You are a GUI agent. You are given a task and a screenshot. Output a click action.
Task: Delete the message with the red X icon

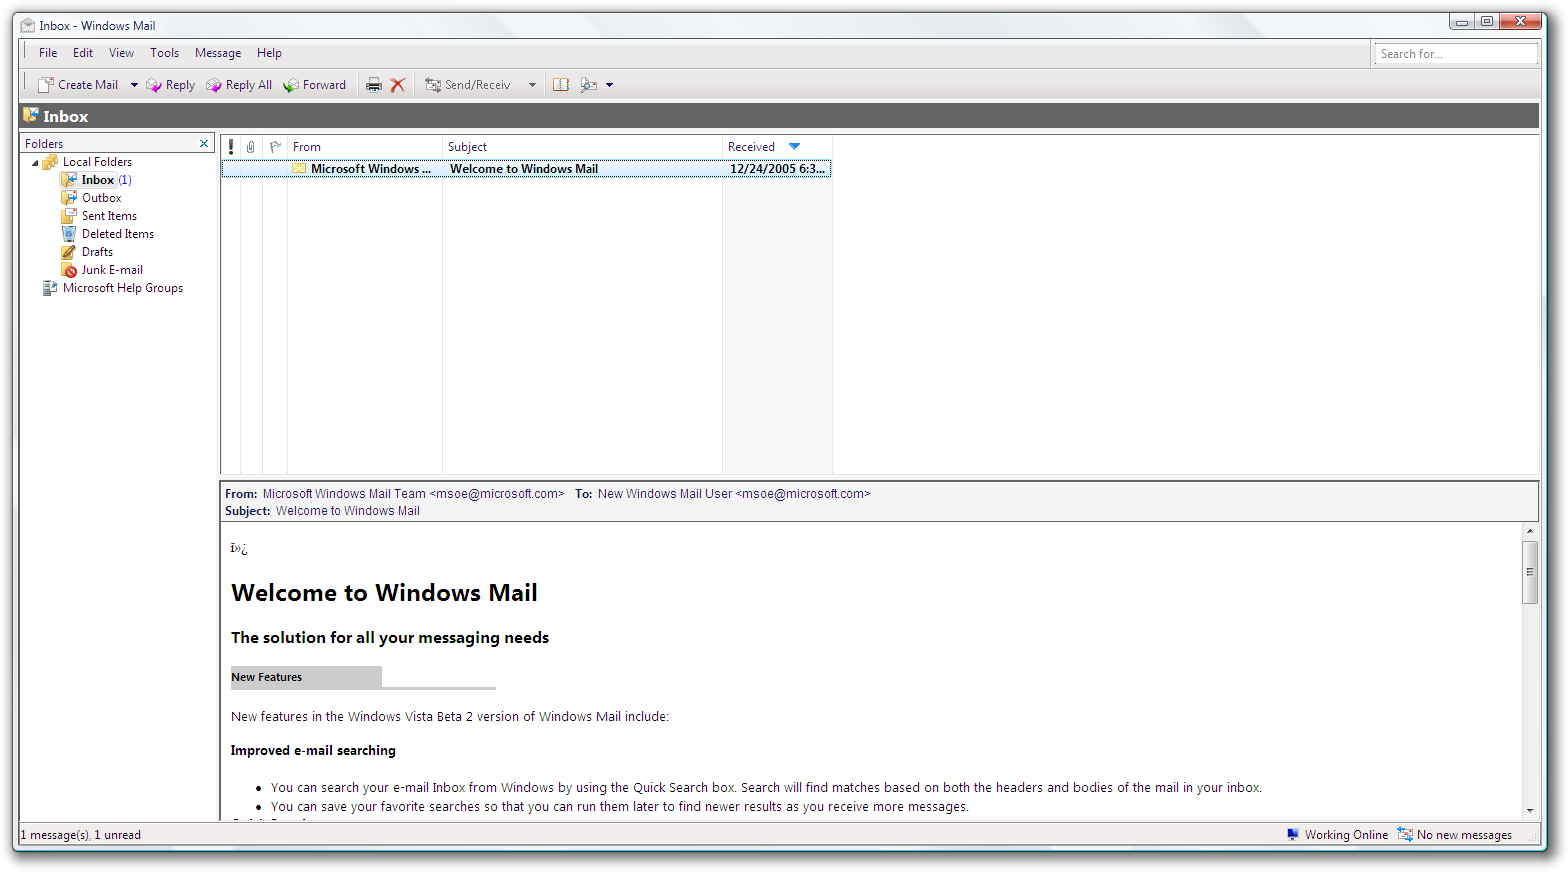(x=398, y=85)
